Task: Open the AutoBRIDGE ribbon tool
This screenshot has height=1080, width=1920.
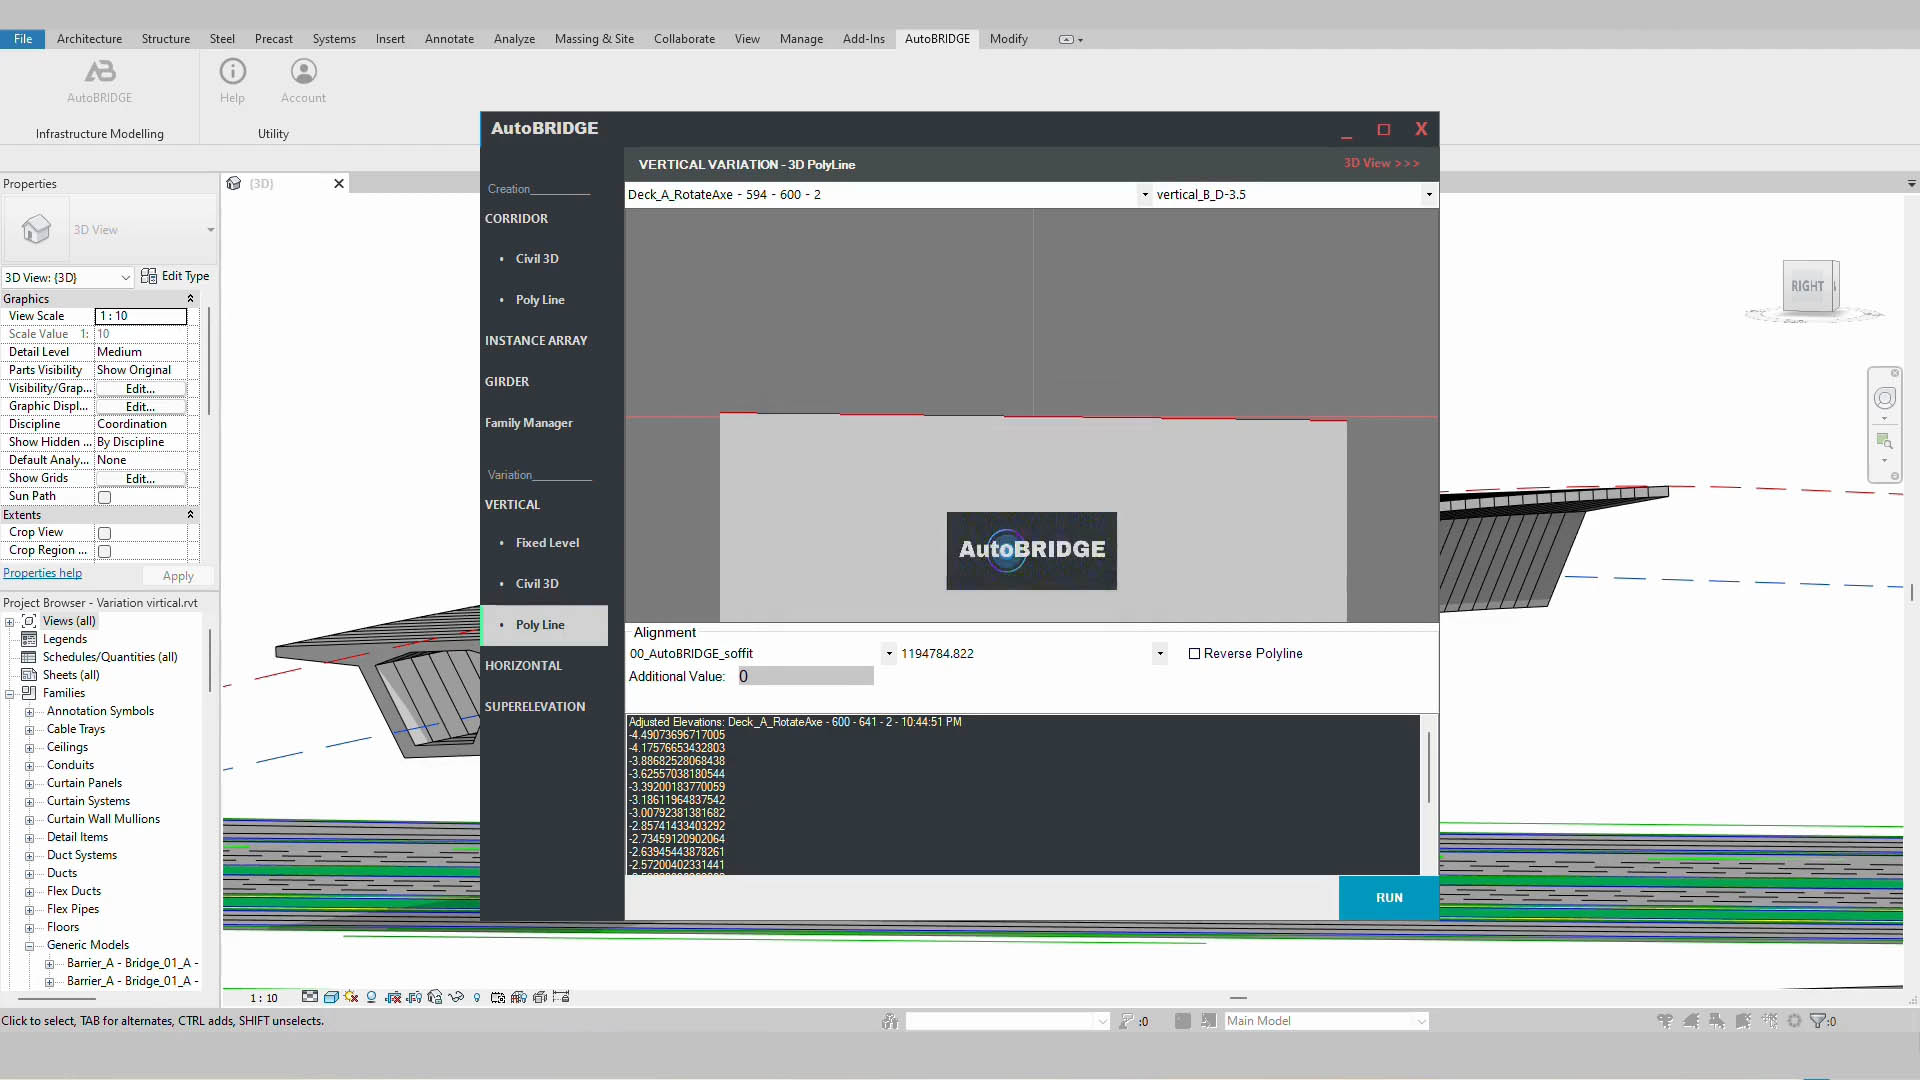Action: pos(100,80)
